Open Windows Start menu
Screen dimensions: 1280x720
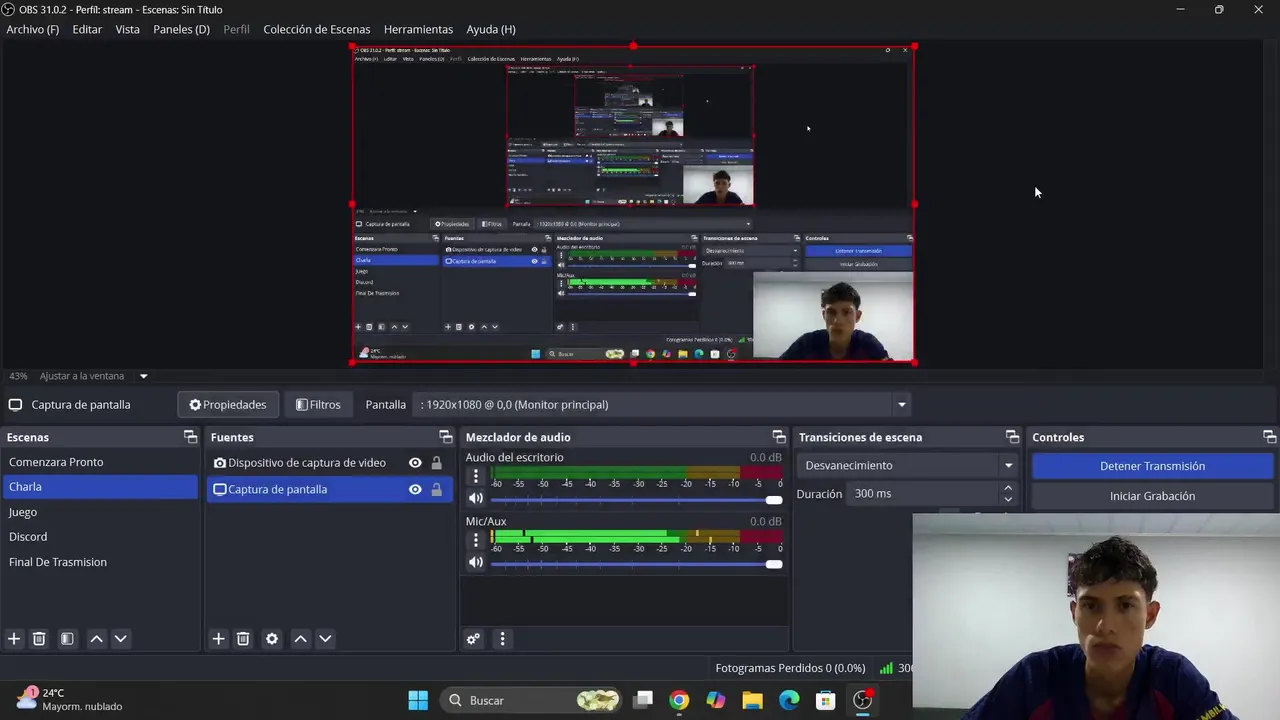[x=418, y=700]
